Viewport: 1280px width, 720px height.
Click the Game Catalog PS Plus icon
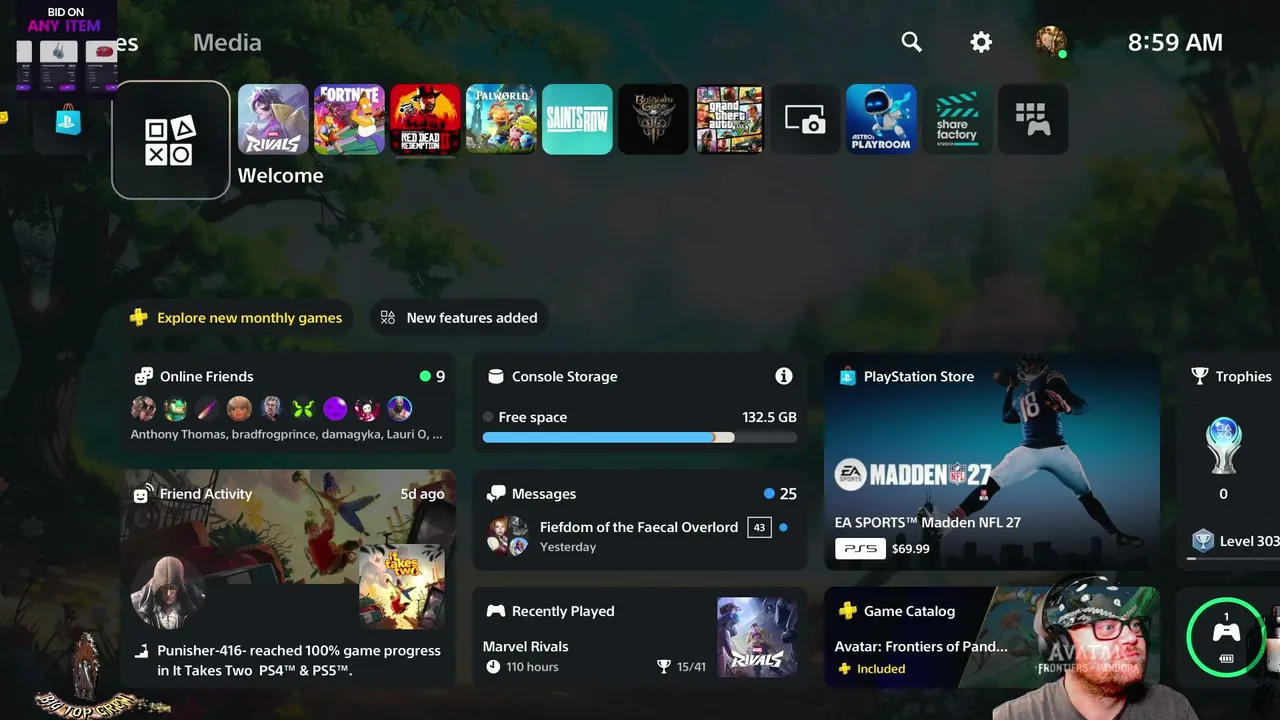pyautogui.click(x=847, y=611)
